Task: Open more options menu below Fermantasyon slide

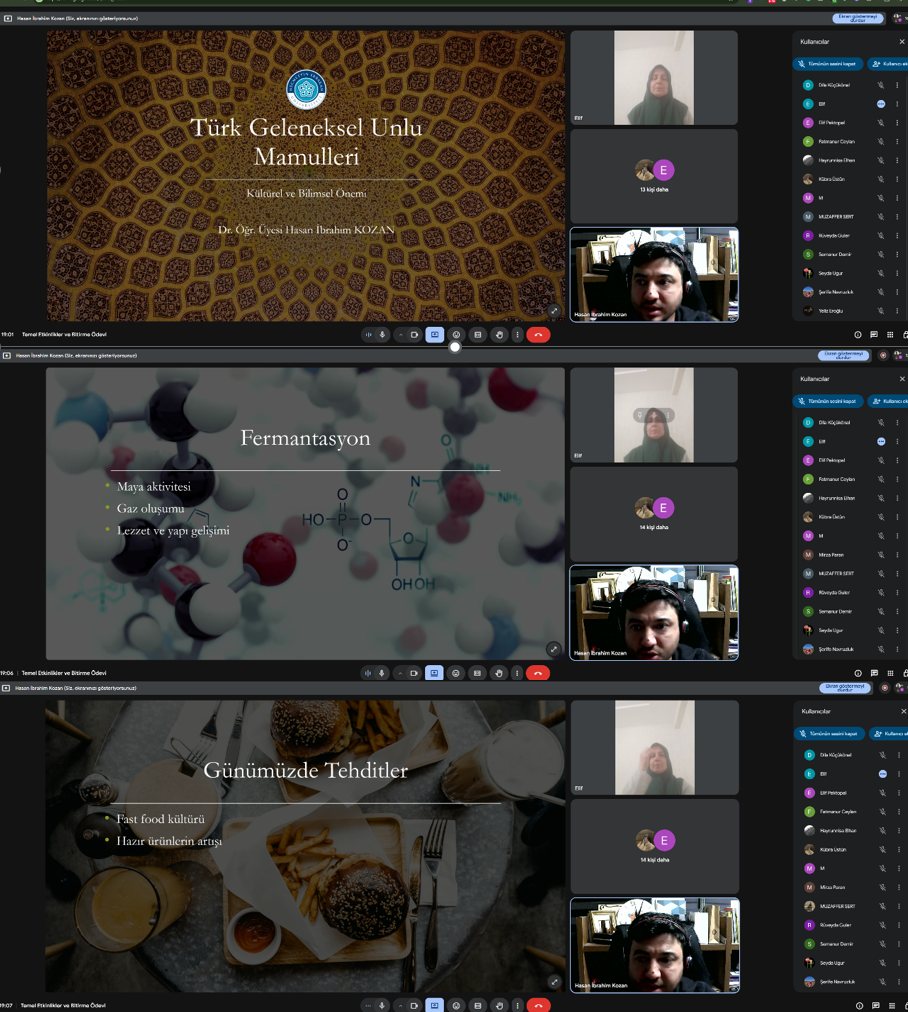Action: click(x=517, y=673)
